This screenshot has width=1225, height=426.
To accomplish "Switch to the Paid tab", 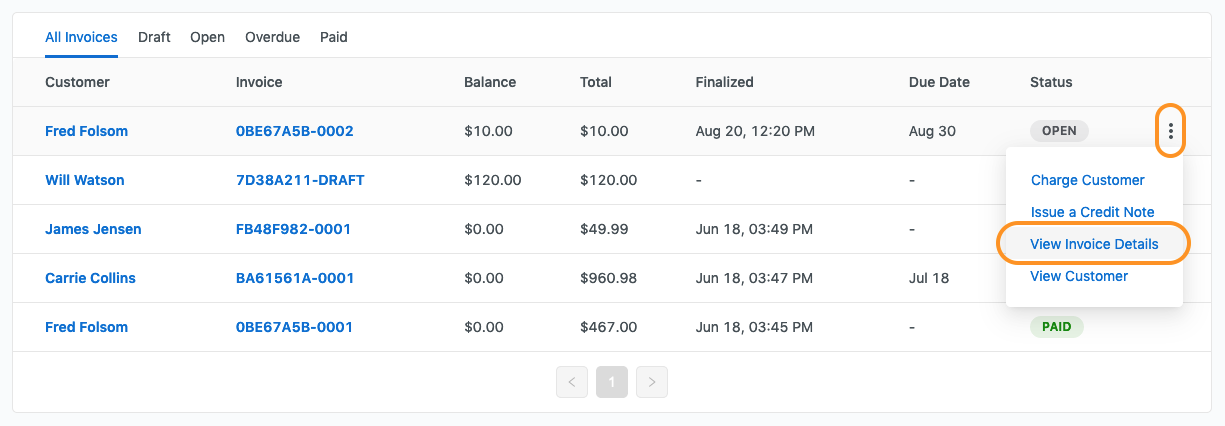I will pos(334,37).
